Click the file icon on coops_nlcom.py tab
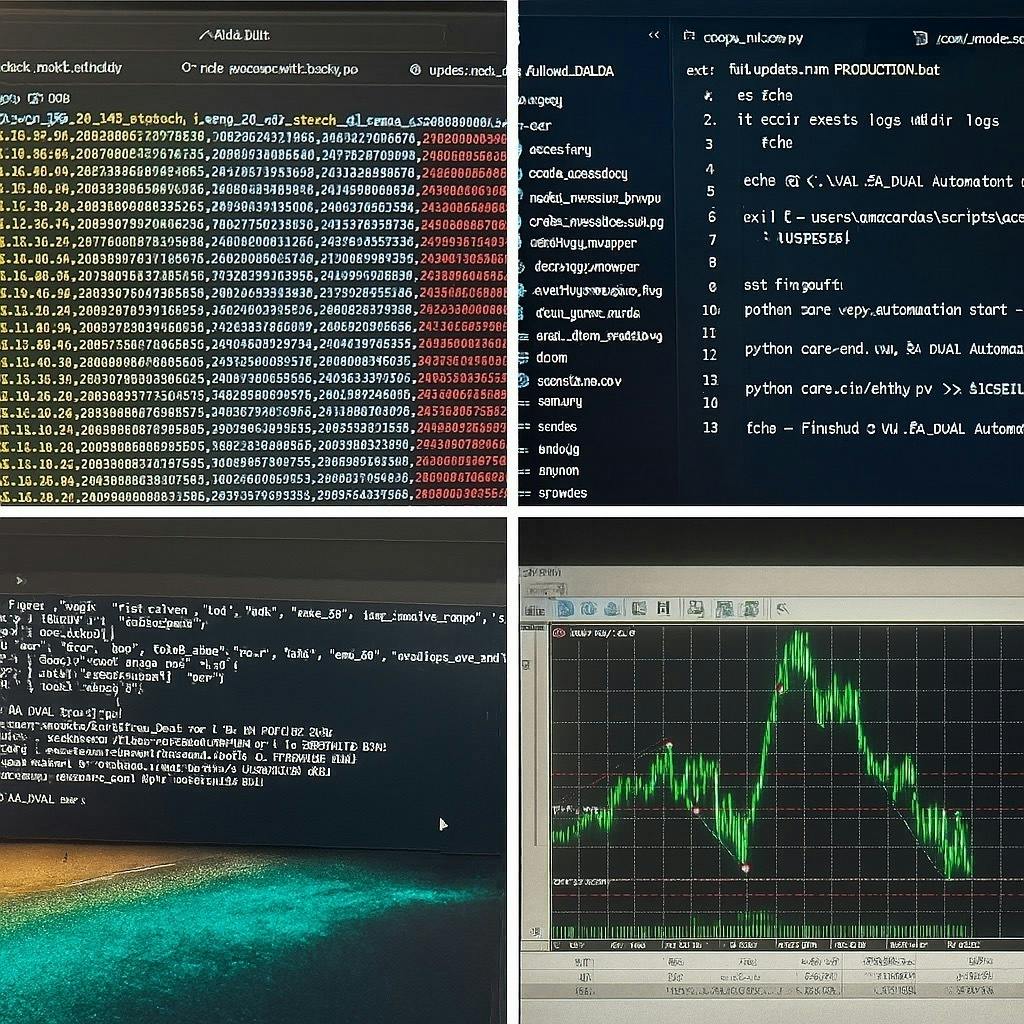 (688, 37)
